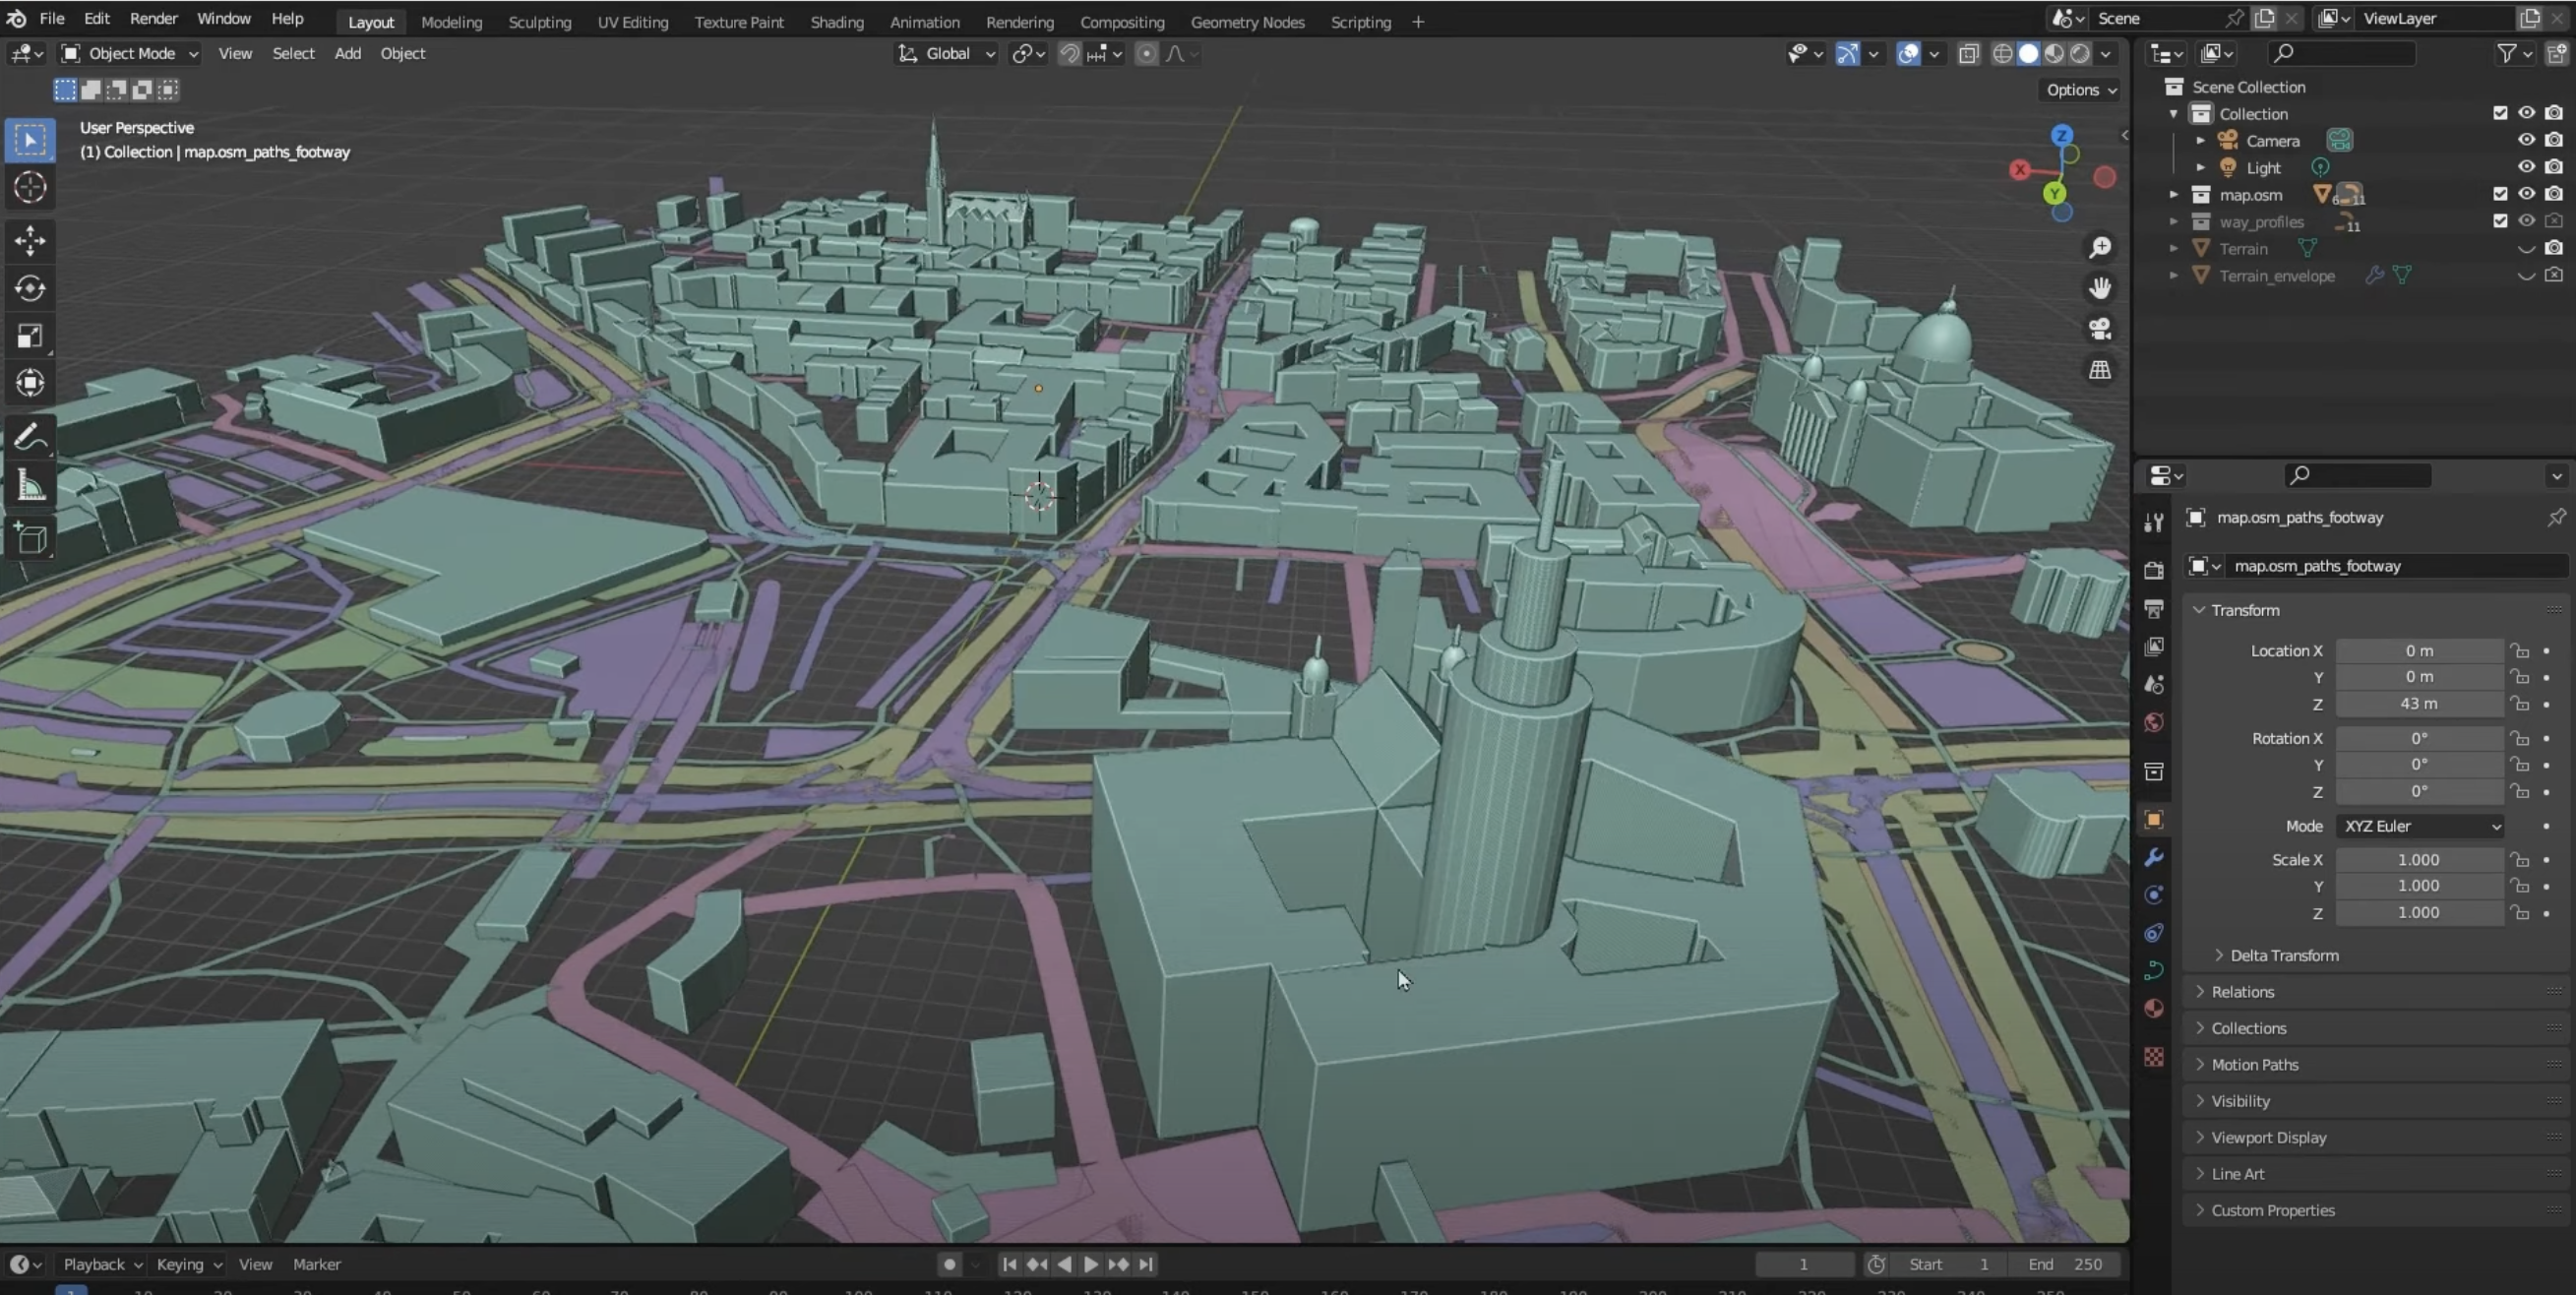Select the Measure tool
Image resolution: width=2576 pixels, height=1295 pixels.
(x=30, y=485)
